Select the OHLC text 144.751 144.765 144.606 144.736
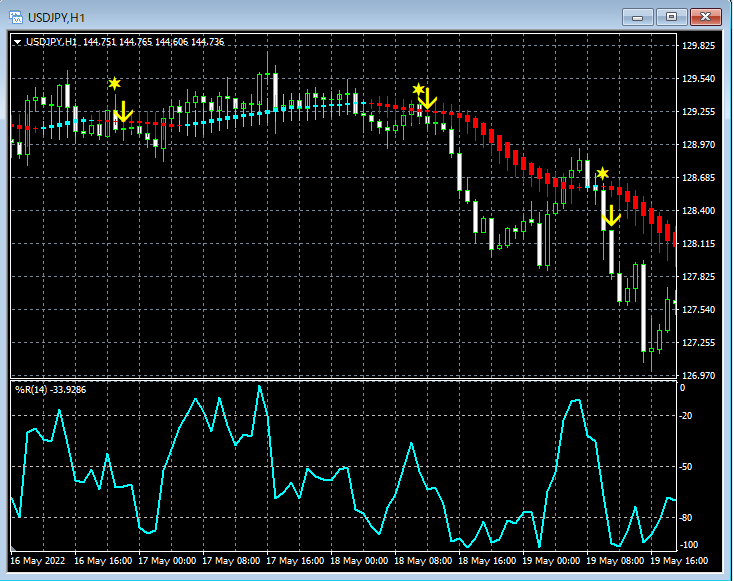 (154, 42)
